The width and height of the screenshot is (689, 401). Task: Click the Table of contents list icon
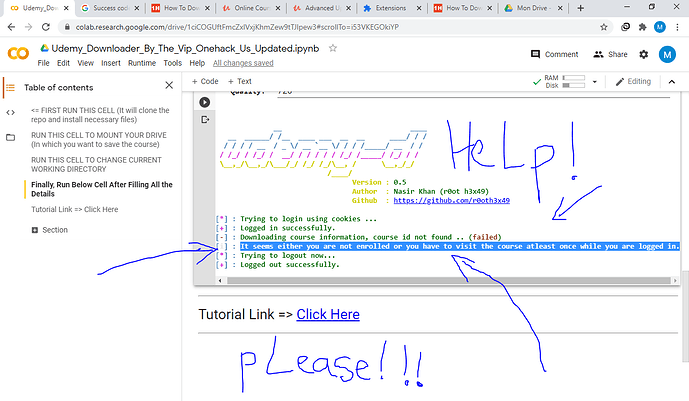[x=11, y=87]
